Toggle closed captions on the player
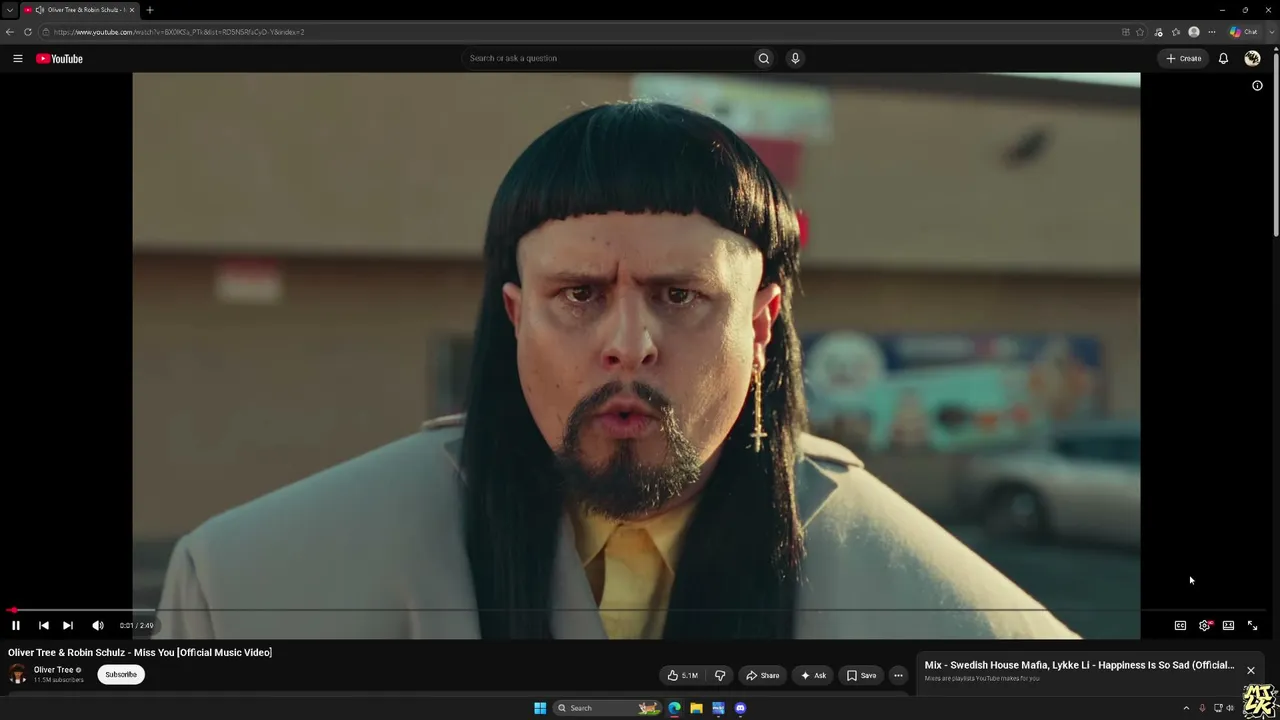The width and height of the screenshot is (1280, 720). 1180,625
